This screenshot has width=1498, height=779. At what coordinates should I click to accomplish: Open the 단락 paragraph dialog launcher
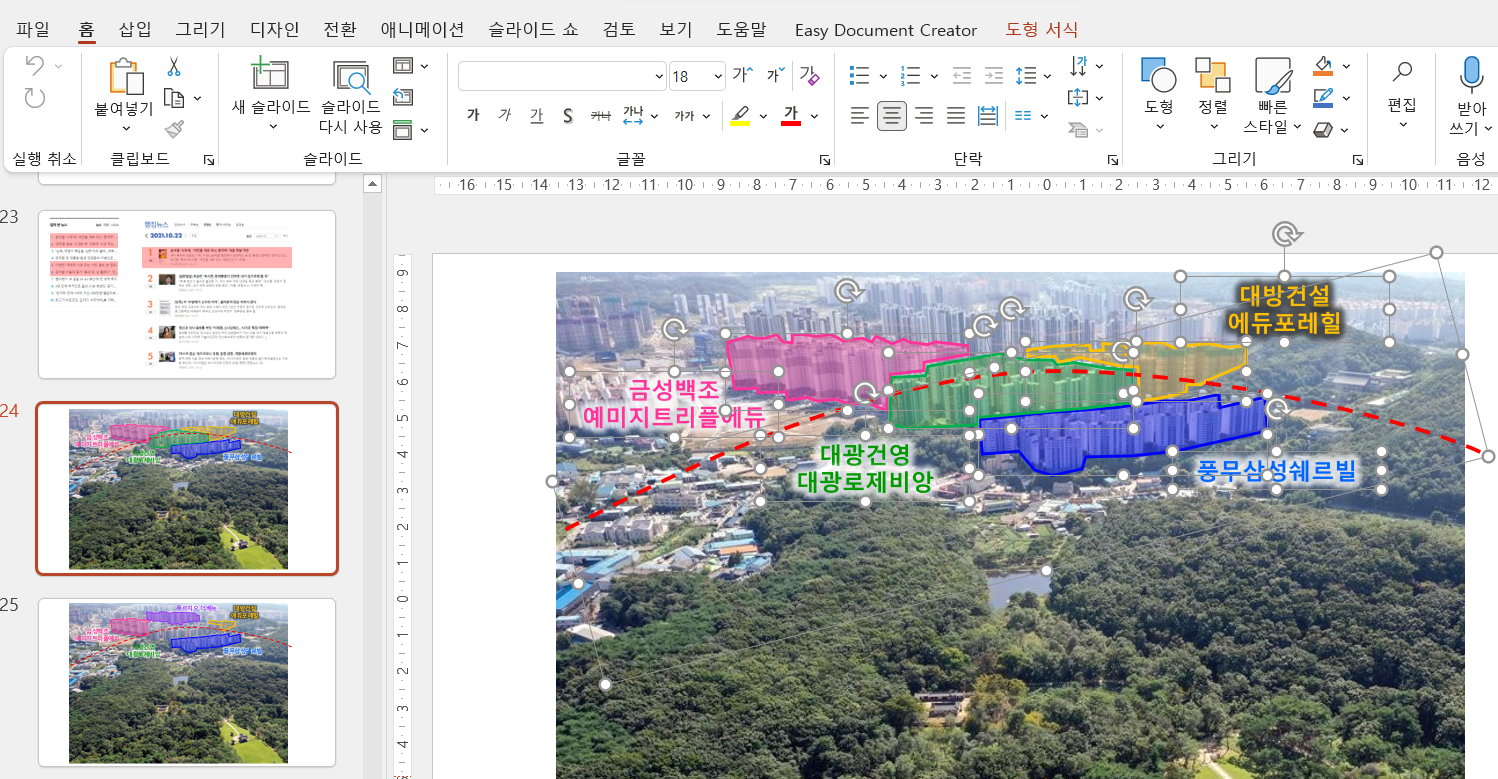(1112, 160)
